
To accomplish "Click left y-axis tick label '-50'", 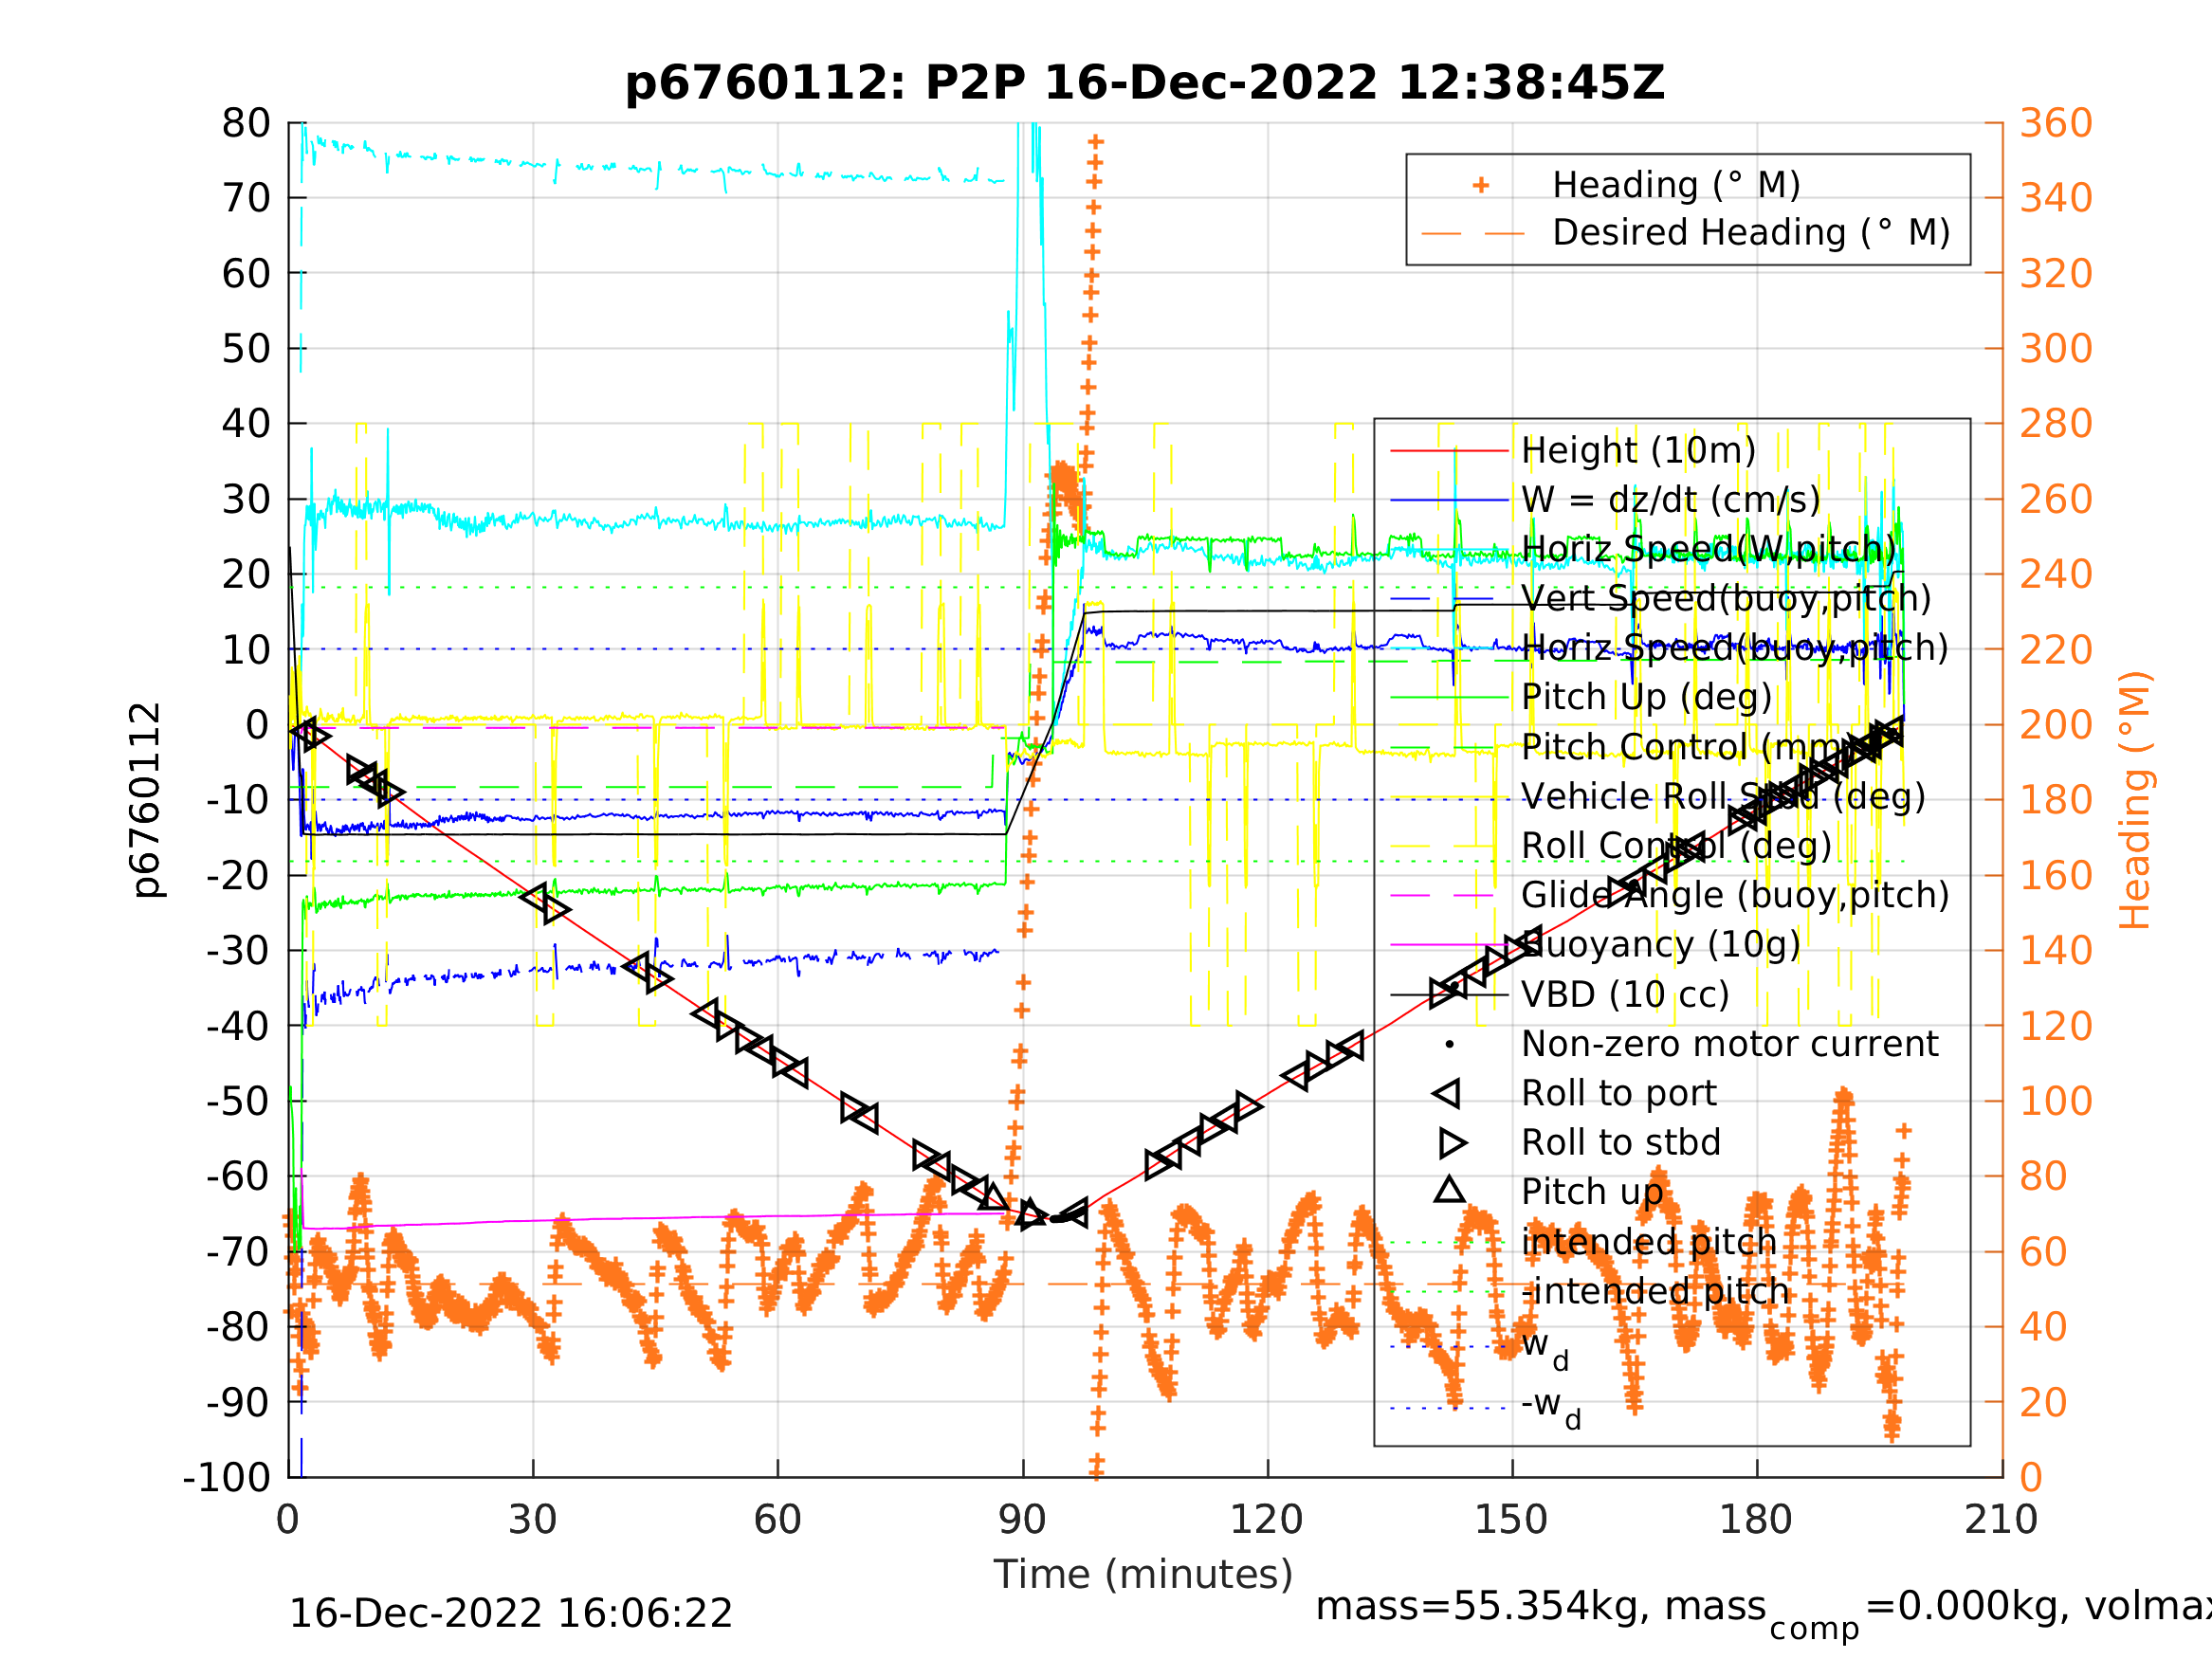I will click(x=239, y=1101).
